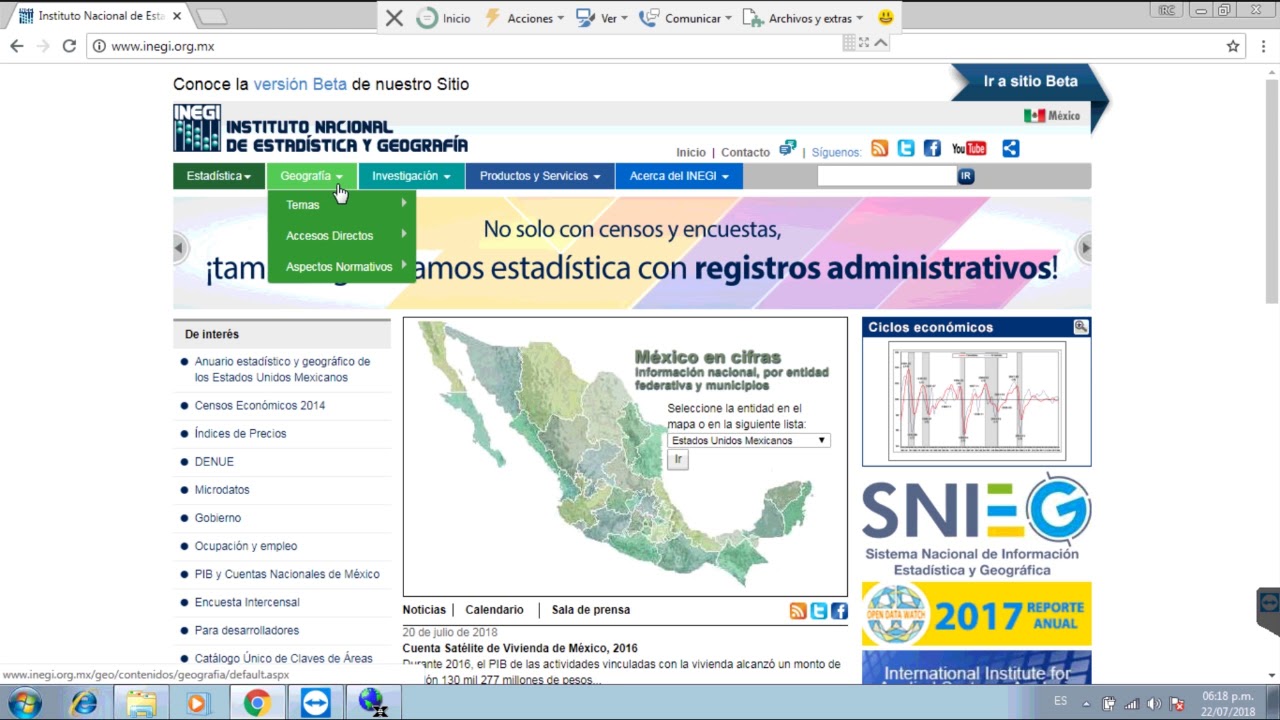Open TeamViewer taskbar icon

pos(315,703)
